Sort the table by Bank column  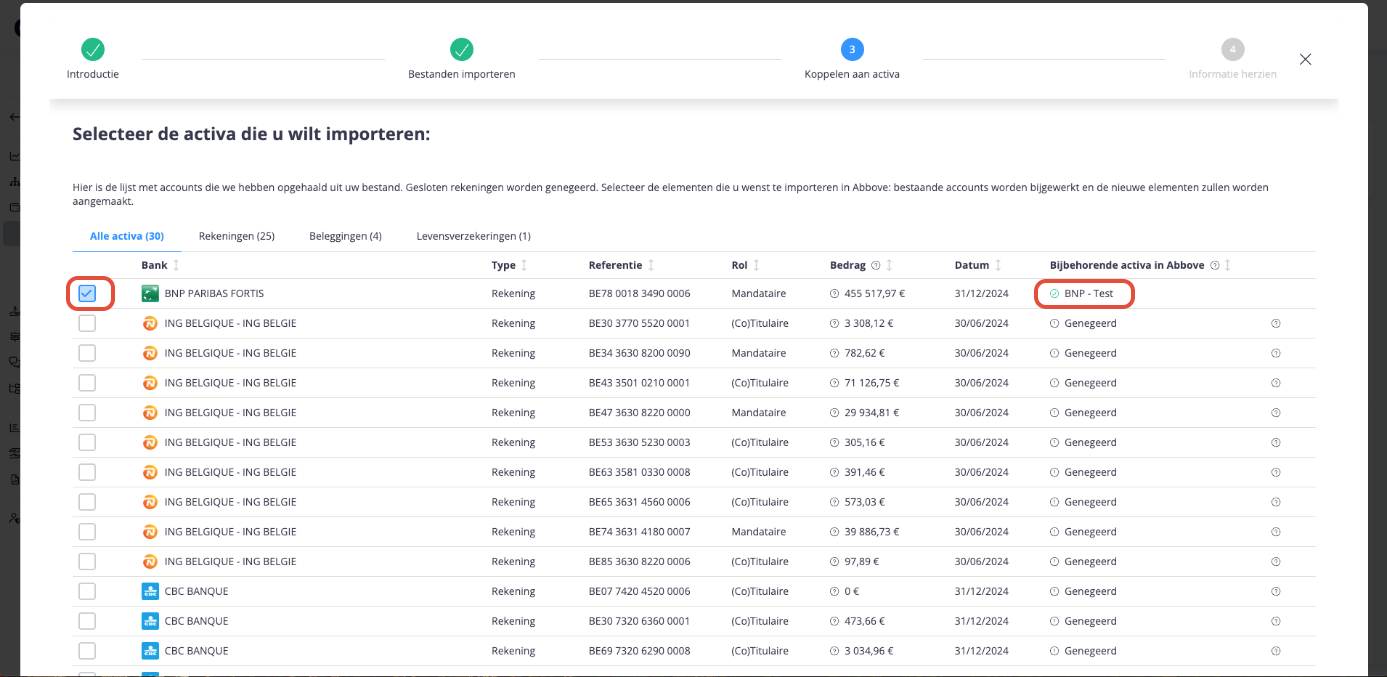point(177,265)
